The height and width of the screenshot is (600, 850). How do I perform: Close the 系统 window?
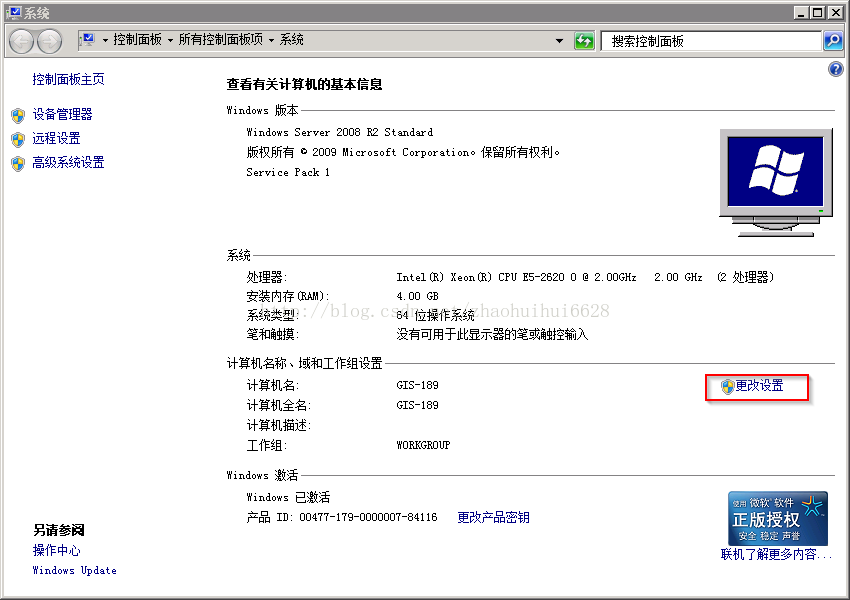835,12
